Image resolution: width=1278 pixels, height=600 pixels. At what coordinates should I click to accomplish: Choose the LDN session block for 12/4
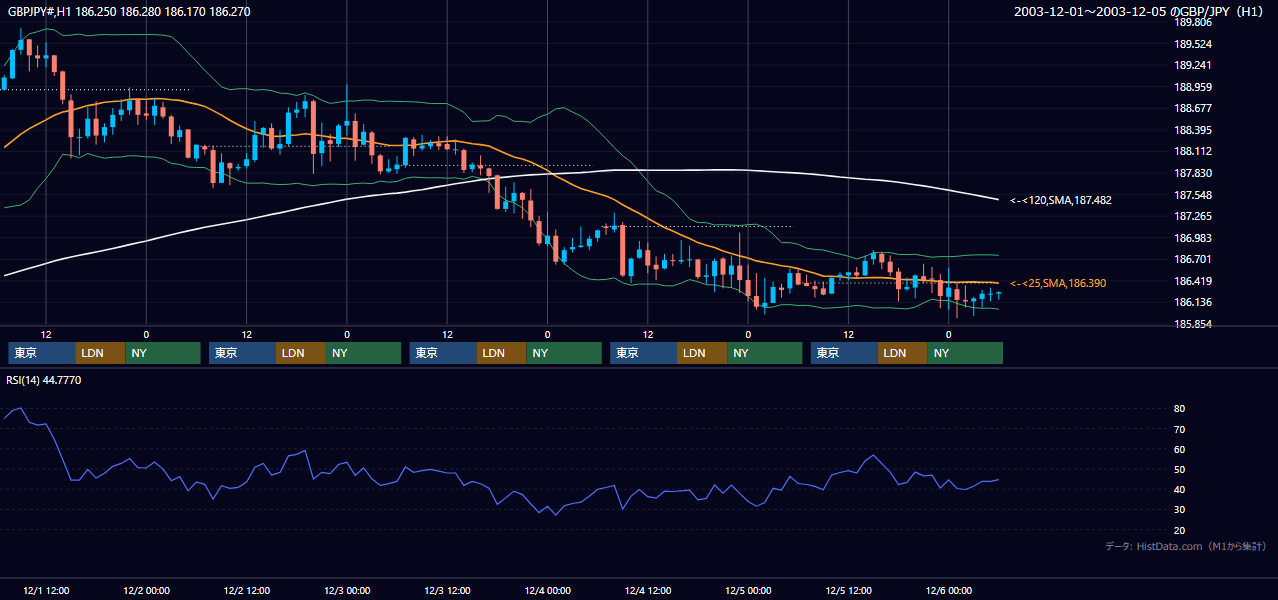point(703,353)
